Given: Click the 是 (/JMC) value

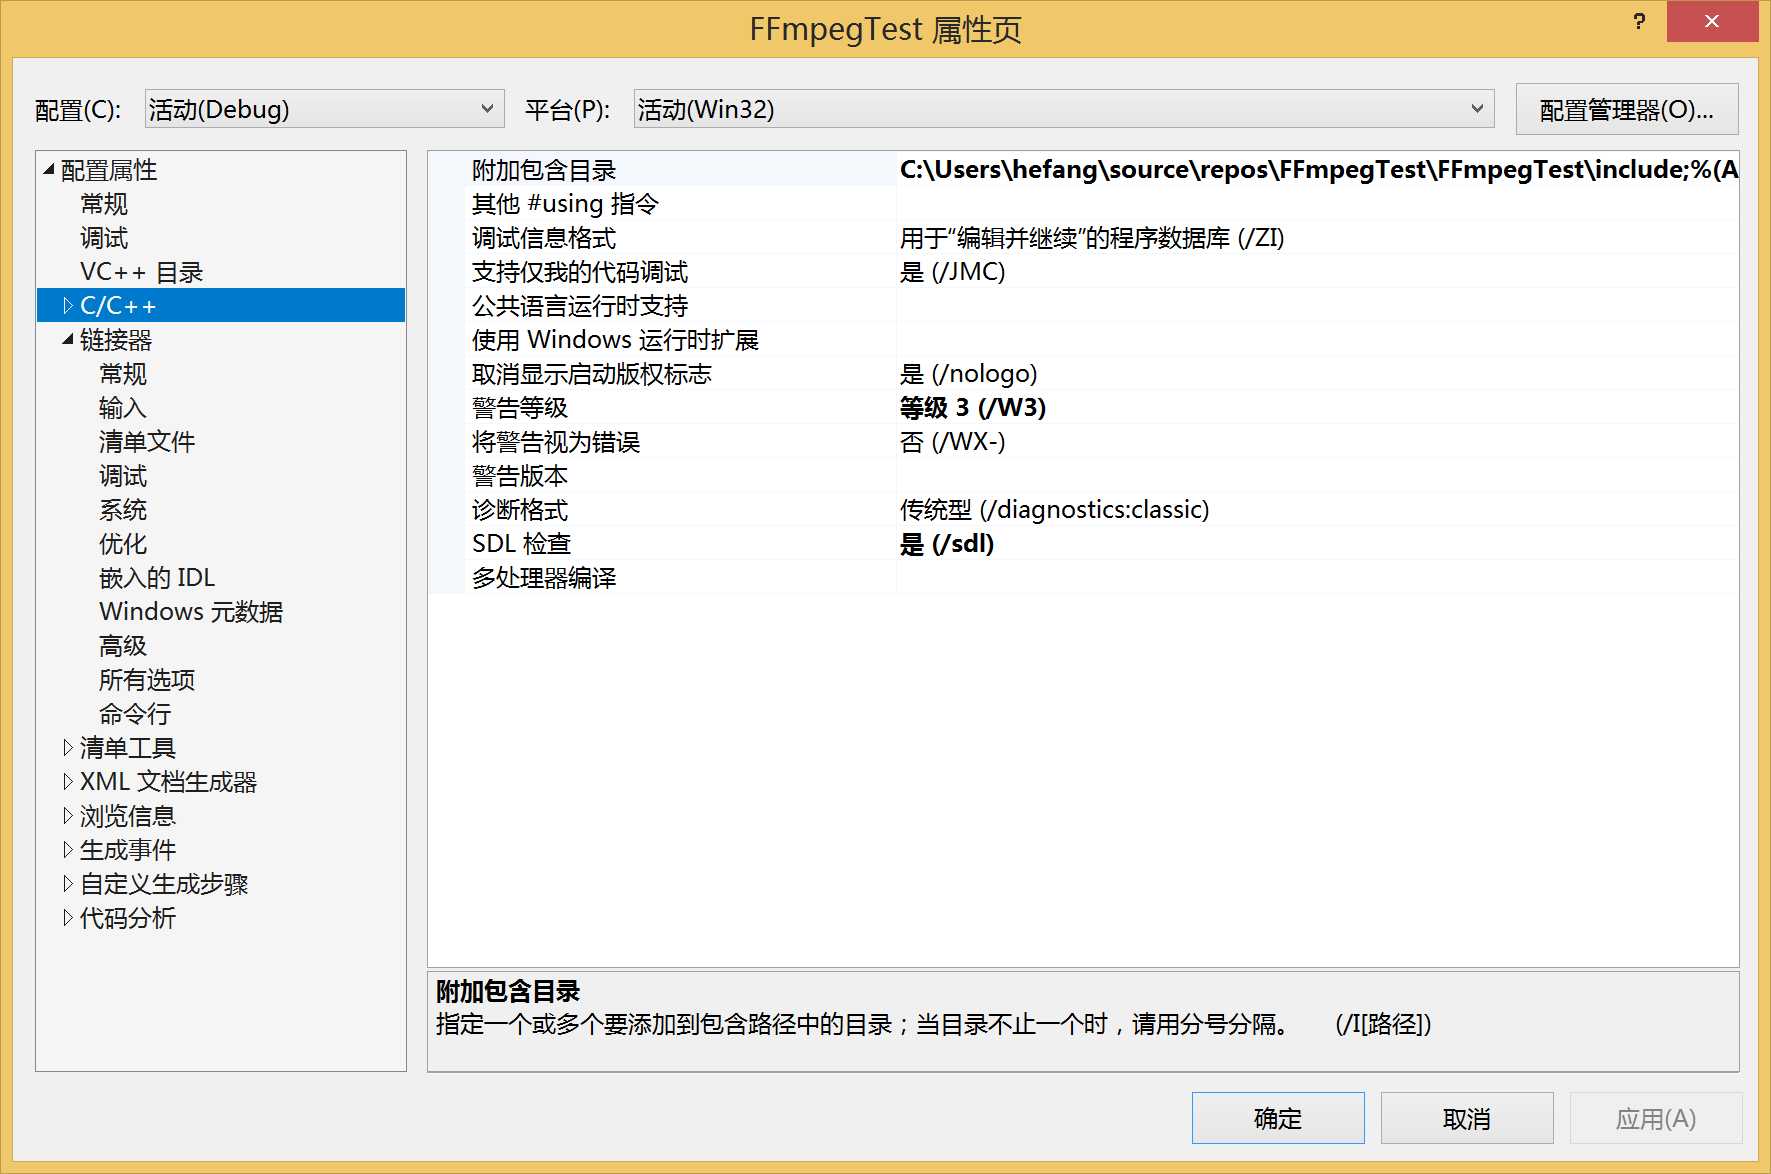Looking at the screenshot, I should [952, 272].
